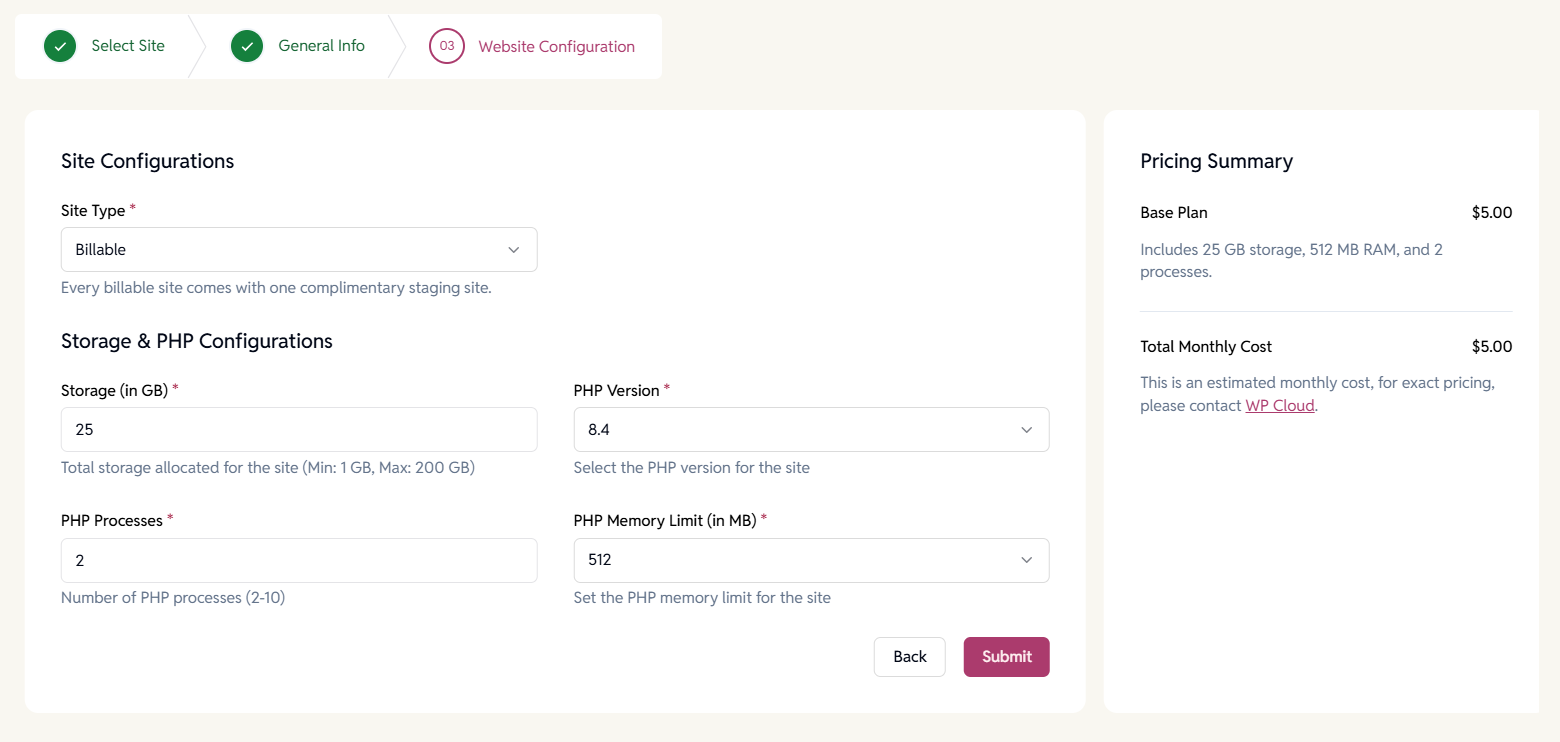The height and width of the screenshot is (742, 1560).
Task: Return to the General Info step
Action: 321,46
